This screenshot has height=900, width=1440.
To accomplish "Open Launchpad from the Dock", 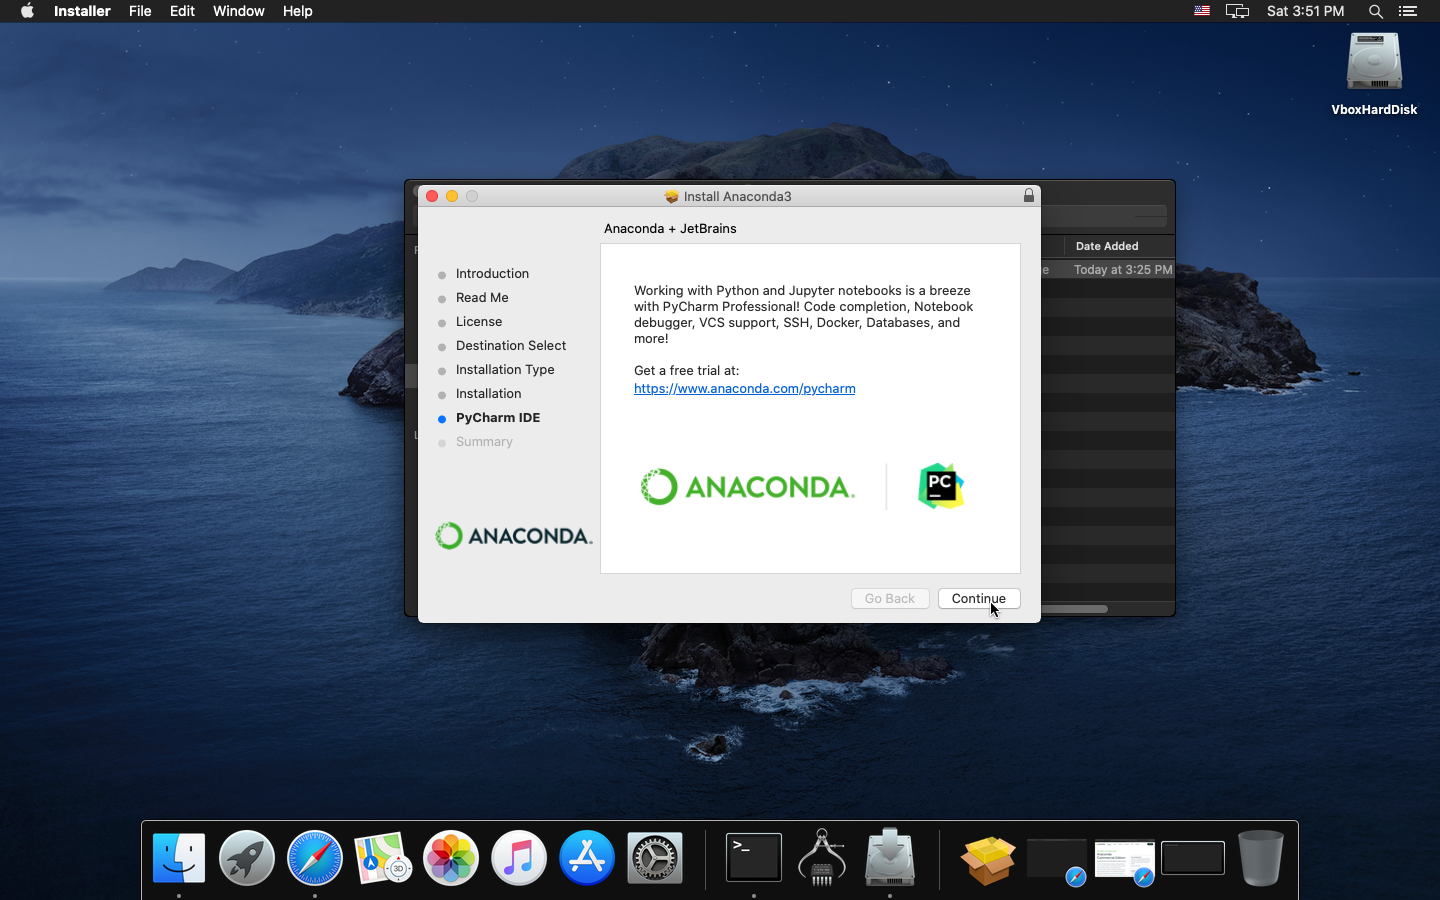I will 247,858.
